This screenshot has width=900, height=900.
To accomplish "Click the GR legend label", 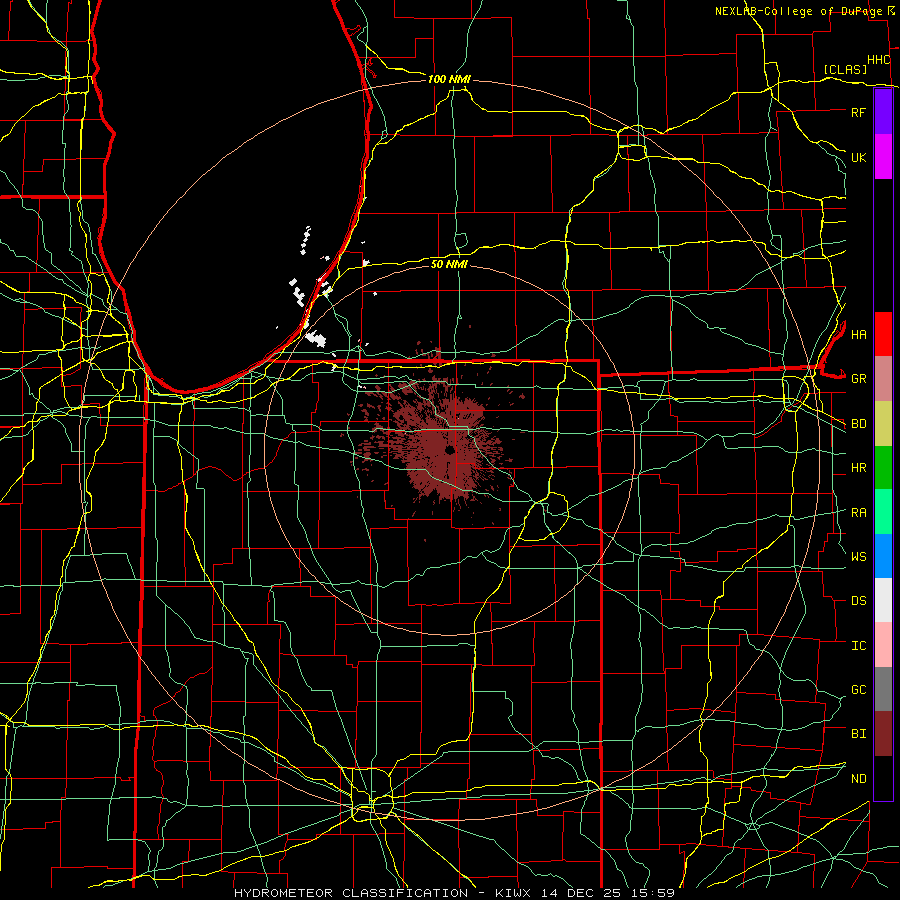I will click(858, 379).
